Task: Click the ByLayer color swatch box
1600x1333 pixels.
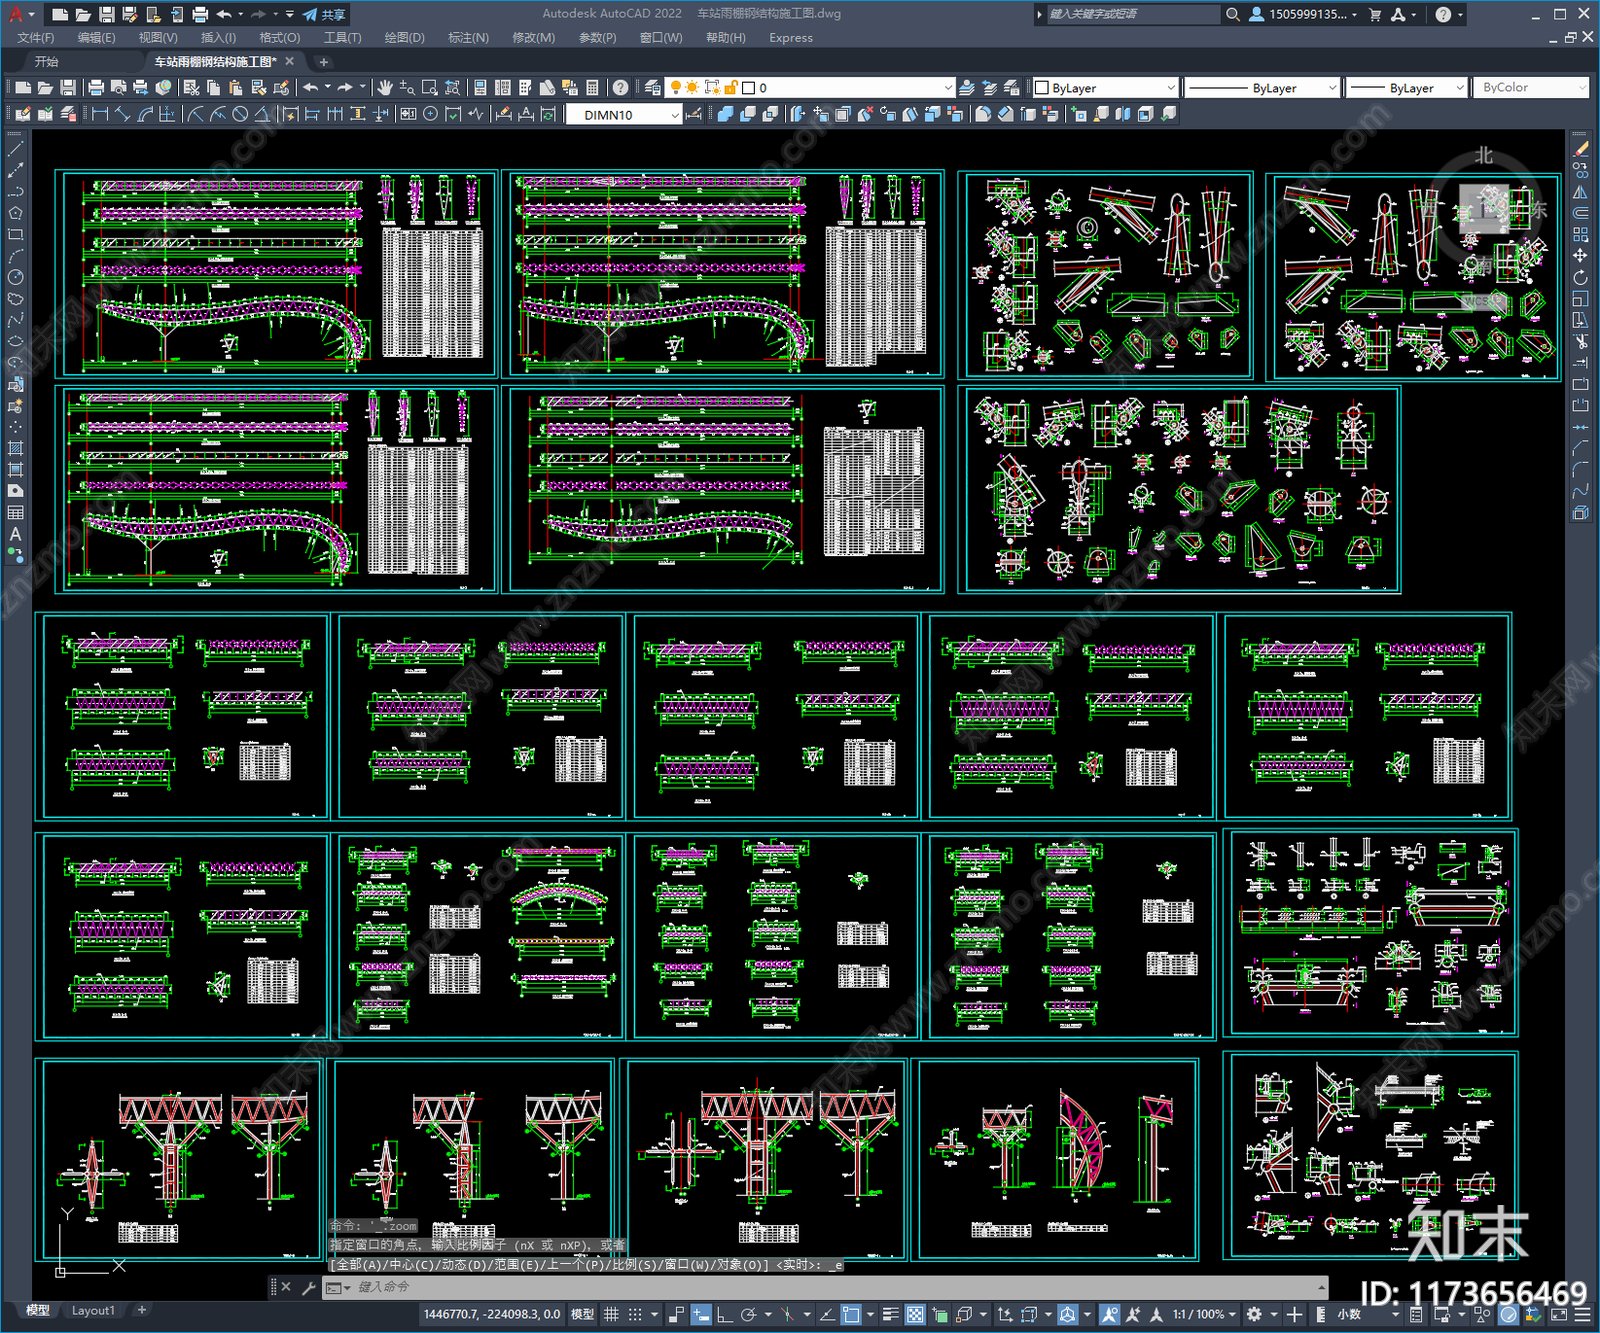Action: pyautogui.click(x=1041, y=88)
